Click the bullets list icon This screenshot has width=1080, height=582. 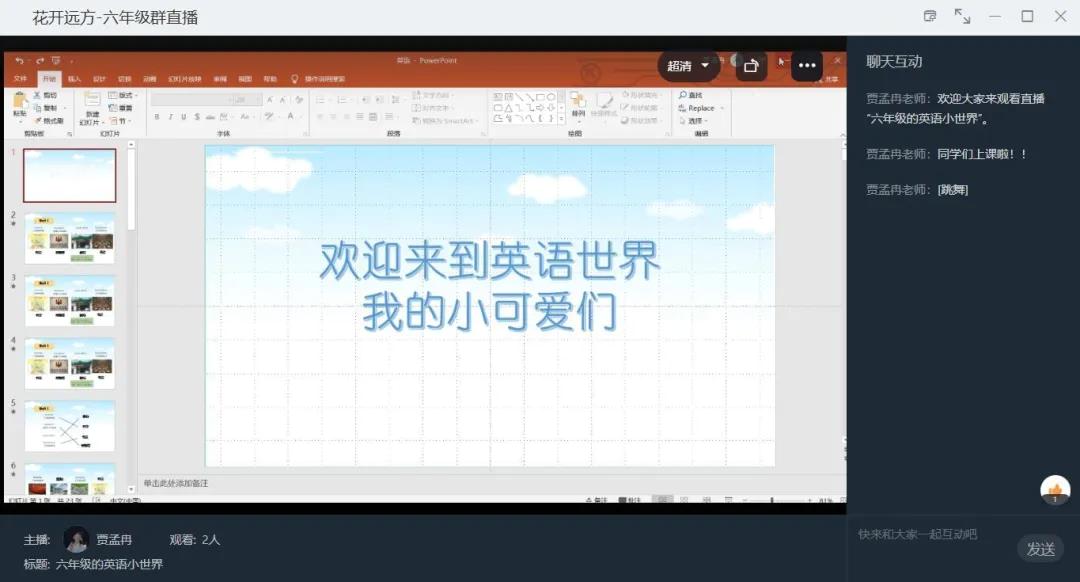[321, 100]
